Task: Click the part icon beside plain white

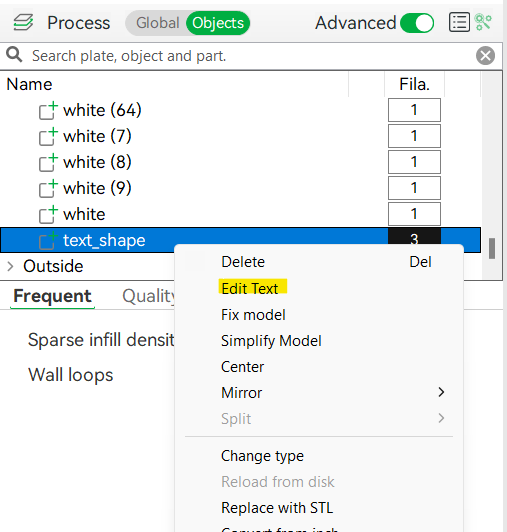Action: 48,214
